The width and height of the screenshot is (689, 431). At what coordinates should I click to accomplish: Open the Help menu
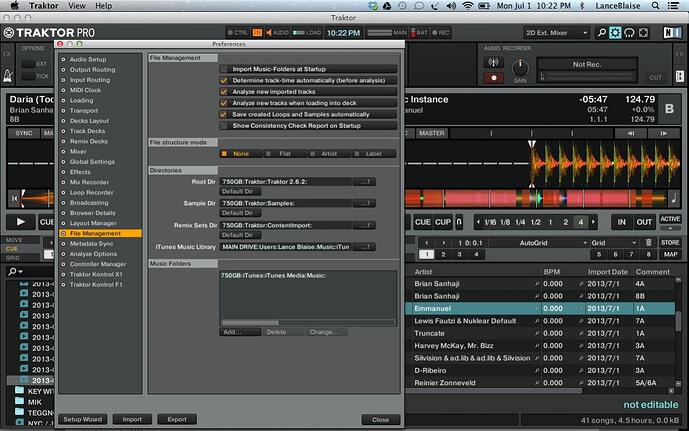(x=104, y=6)
